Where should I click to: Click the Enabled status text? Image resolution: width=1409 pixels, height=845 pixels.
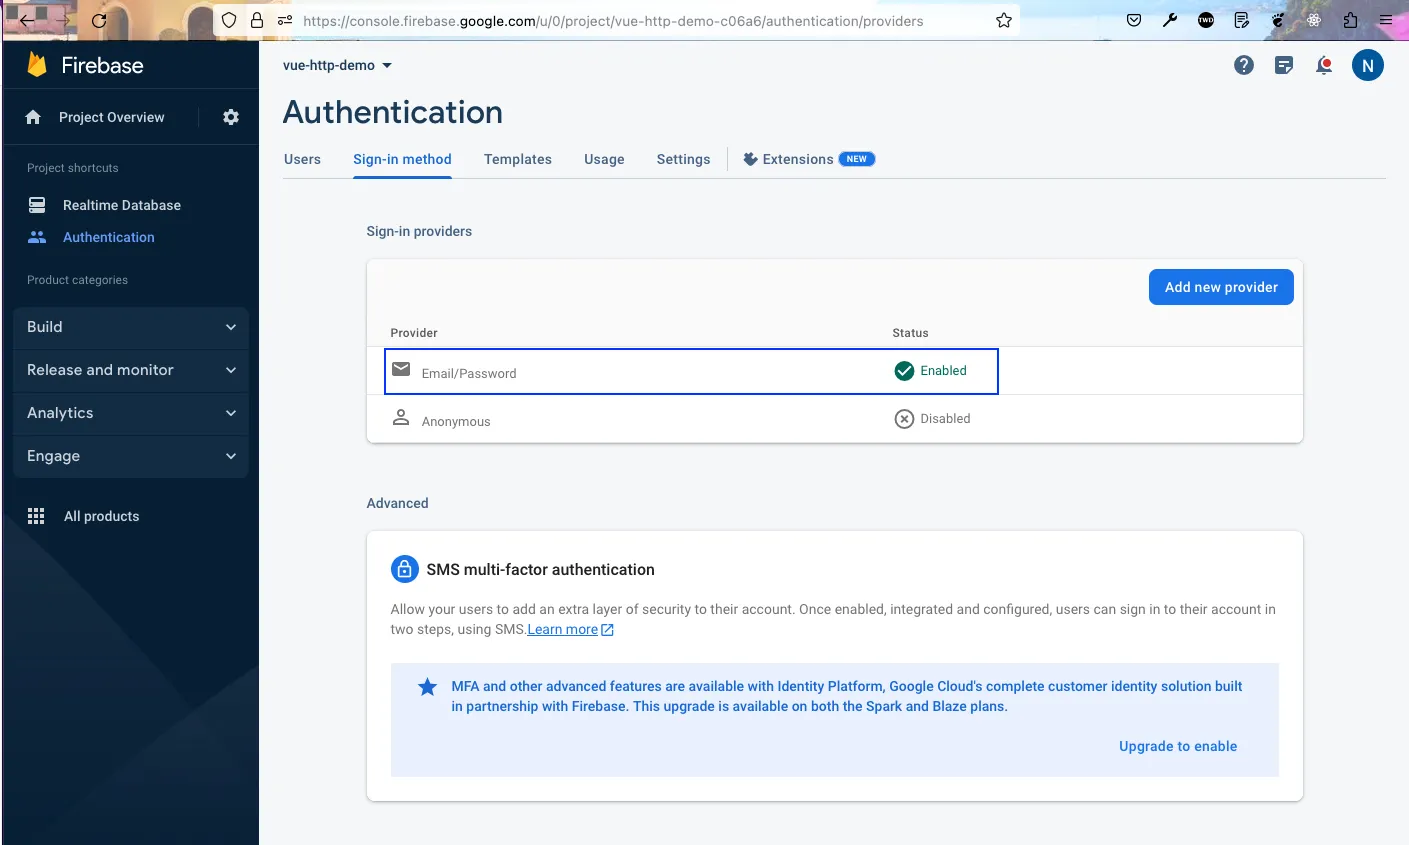[943, 371]
